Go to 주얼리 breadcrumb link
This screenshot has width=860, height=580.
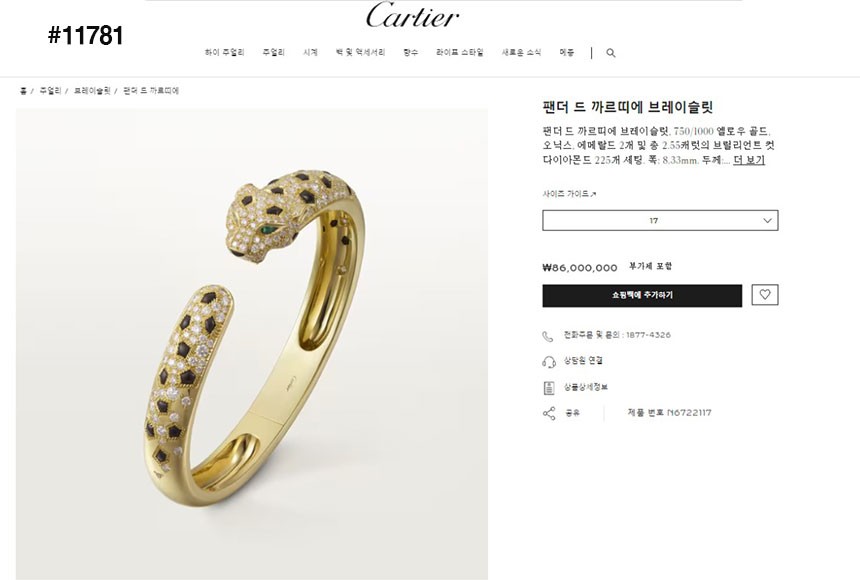click(x=50, y=91)
